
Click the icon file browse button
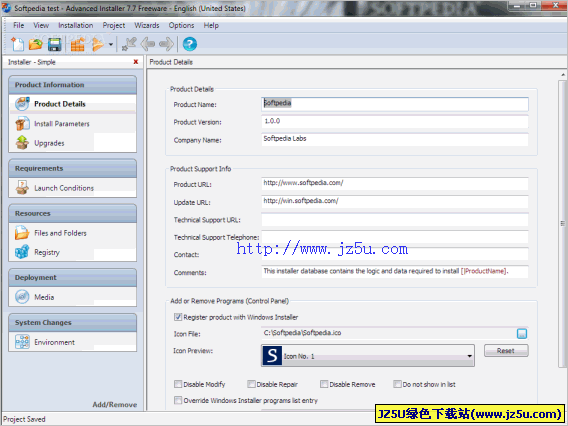coord(522,334)
